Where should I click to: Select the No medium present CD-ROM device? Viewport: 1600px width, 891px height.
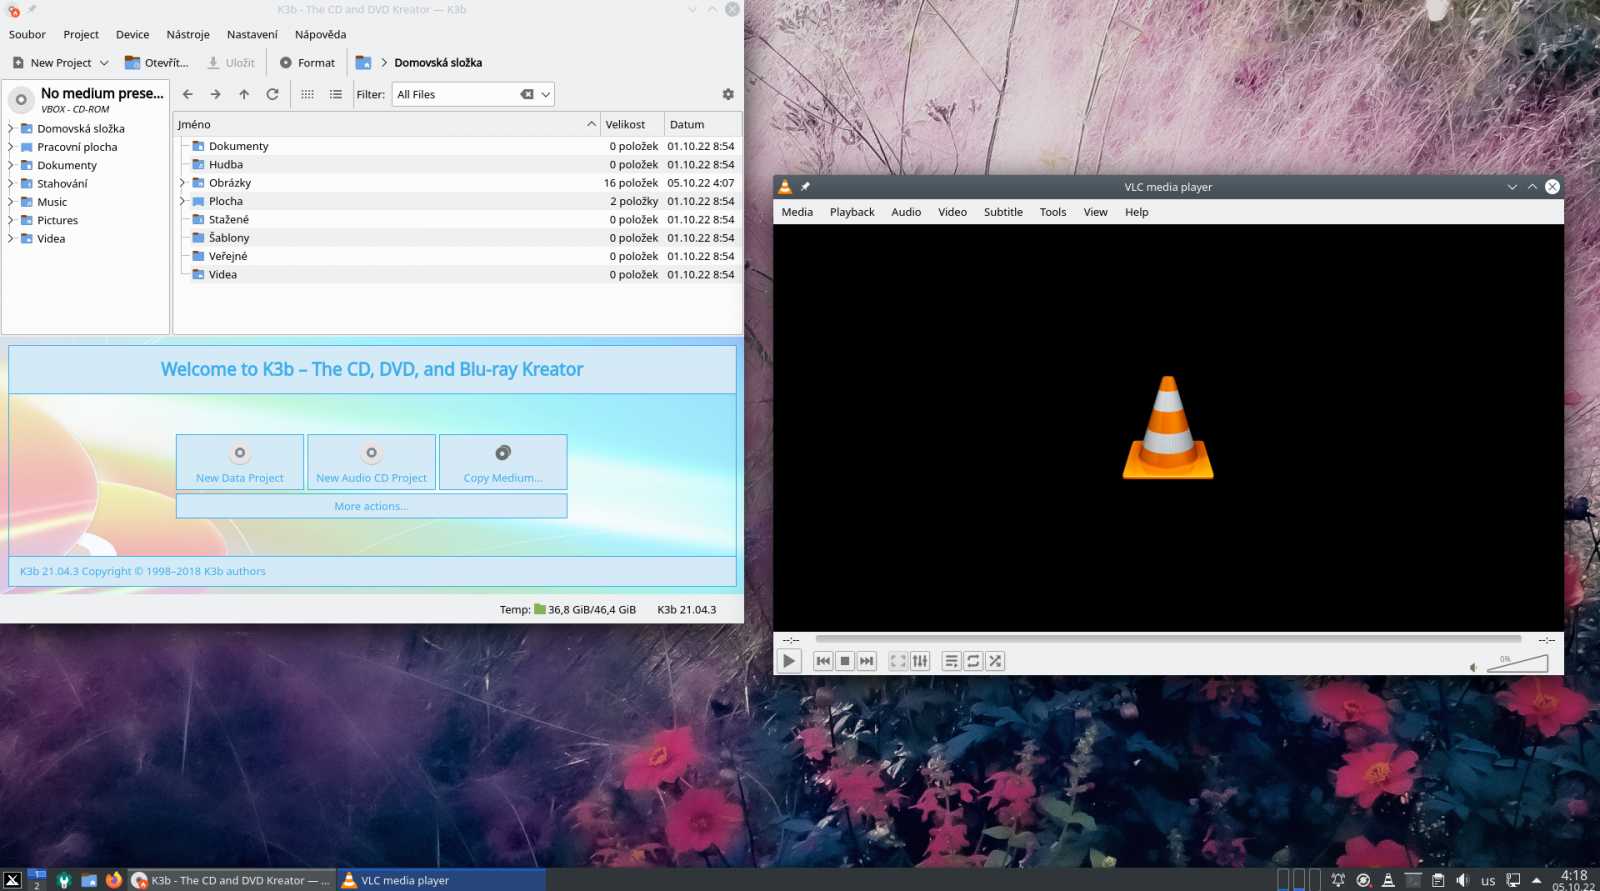click(86, 100)
